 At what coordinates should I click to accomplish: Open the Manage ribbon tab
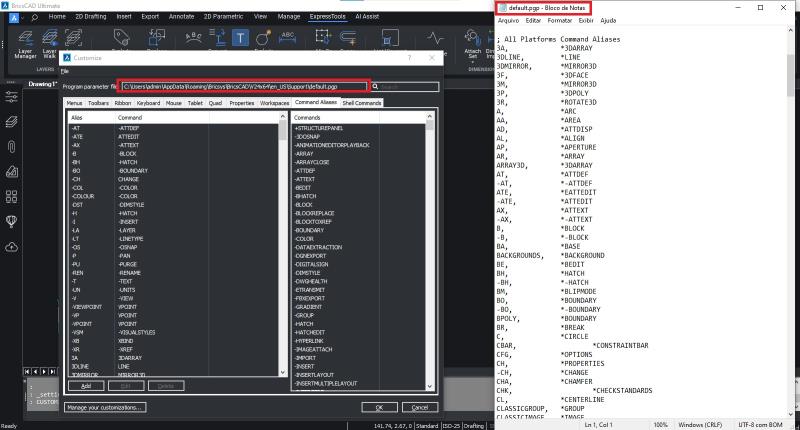[x=288, y=17]
